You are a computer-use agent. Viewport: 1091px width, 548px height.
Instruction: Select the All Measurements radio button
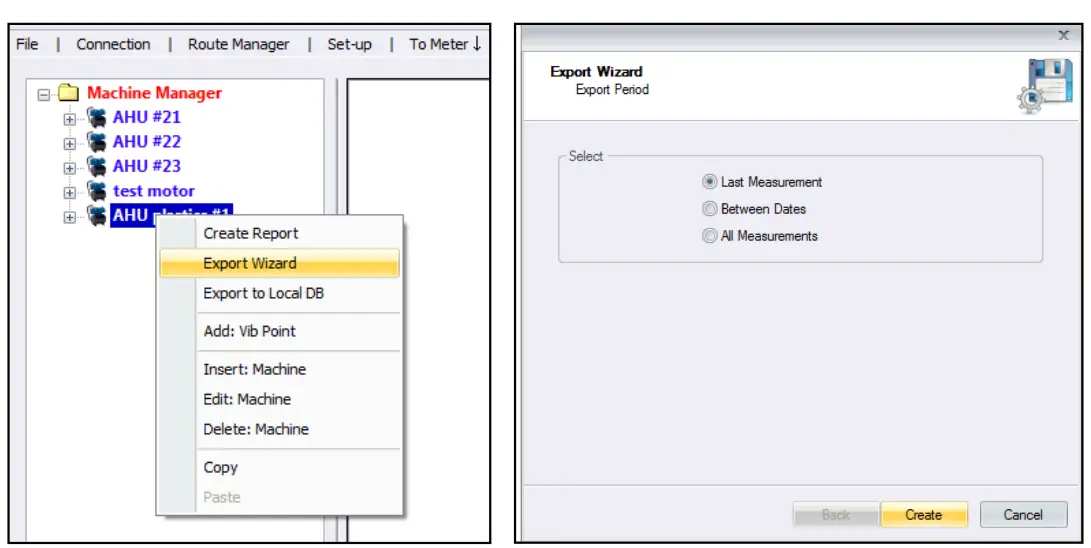(709, 236)
